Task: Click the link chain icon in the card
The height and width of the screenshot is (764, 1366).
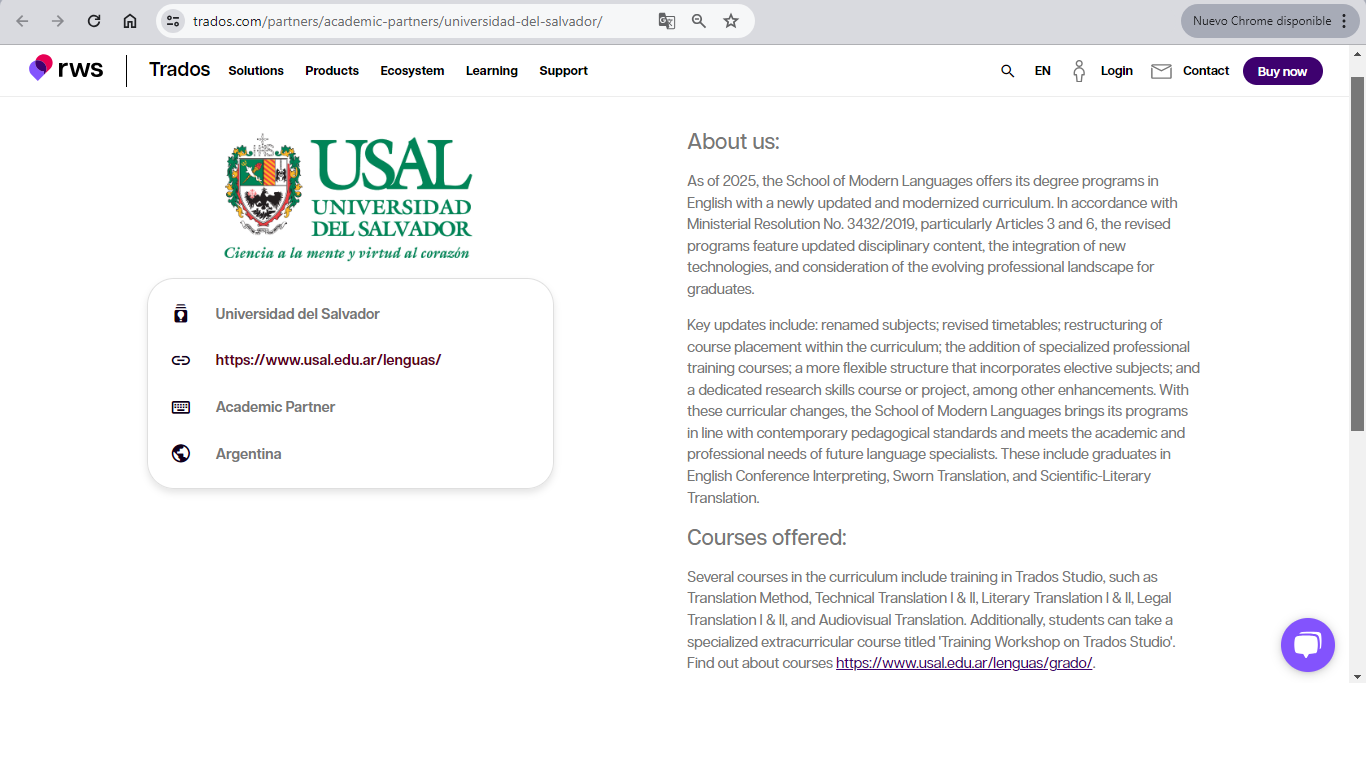Action: pyautogui.click(x=181, y=360)
